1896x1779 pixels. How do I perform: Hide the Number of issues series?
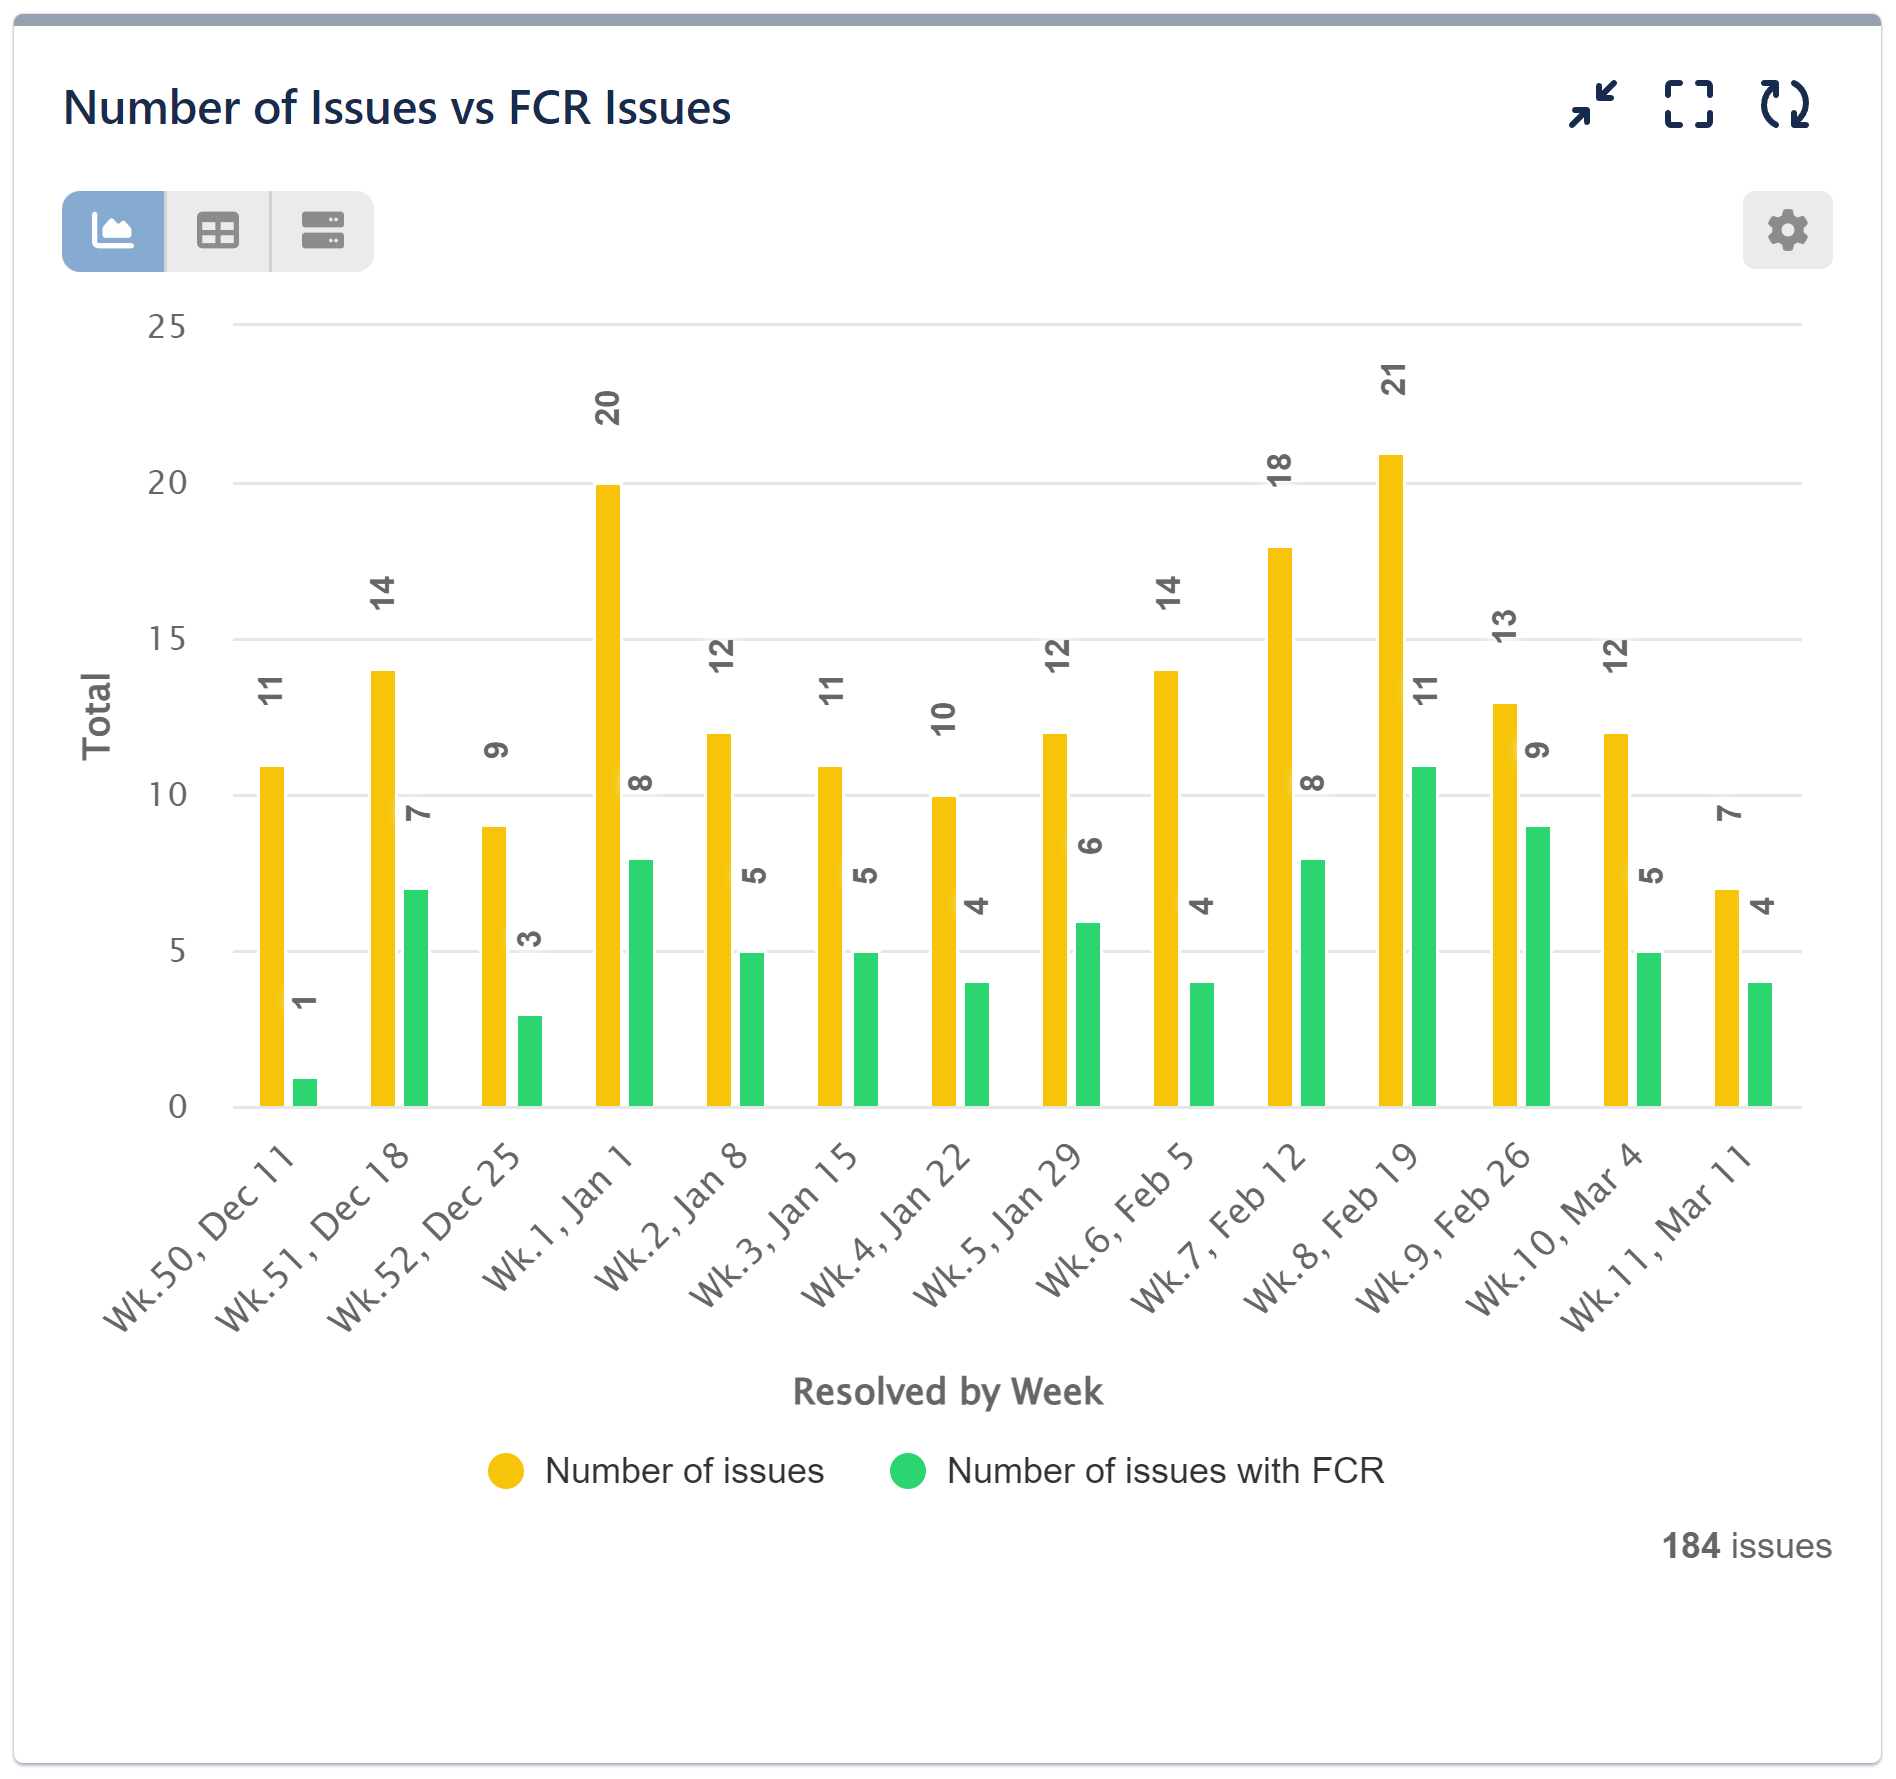click(683, 1471)
